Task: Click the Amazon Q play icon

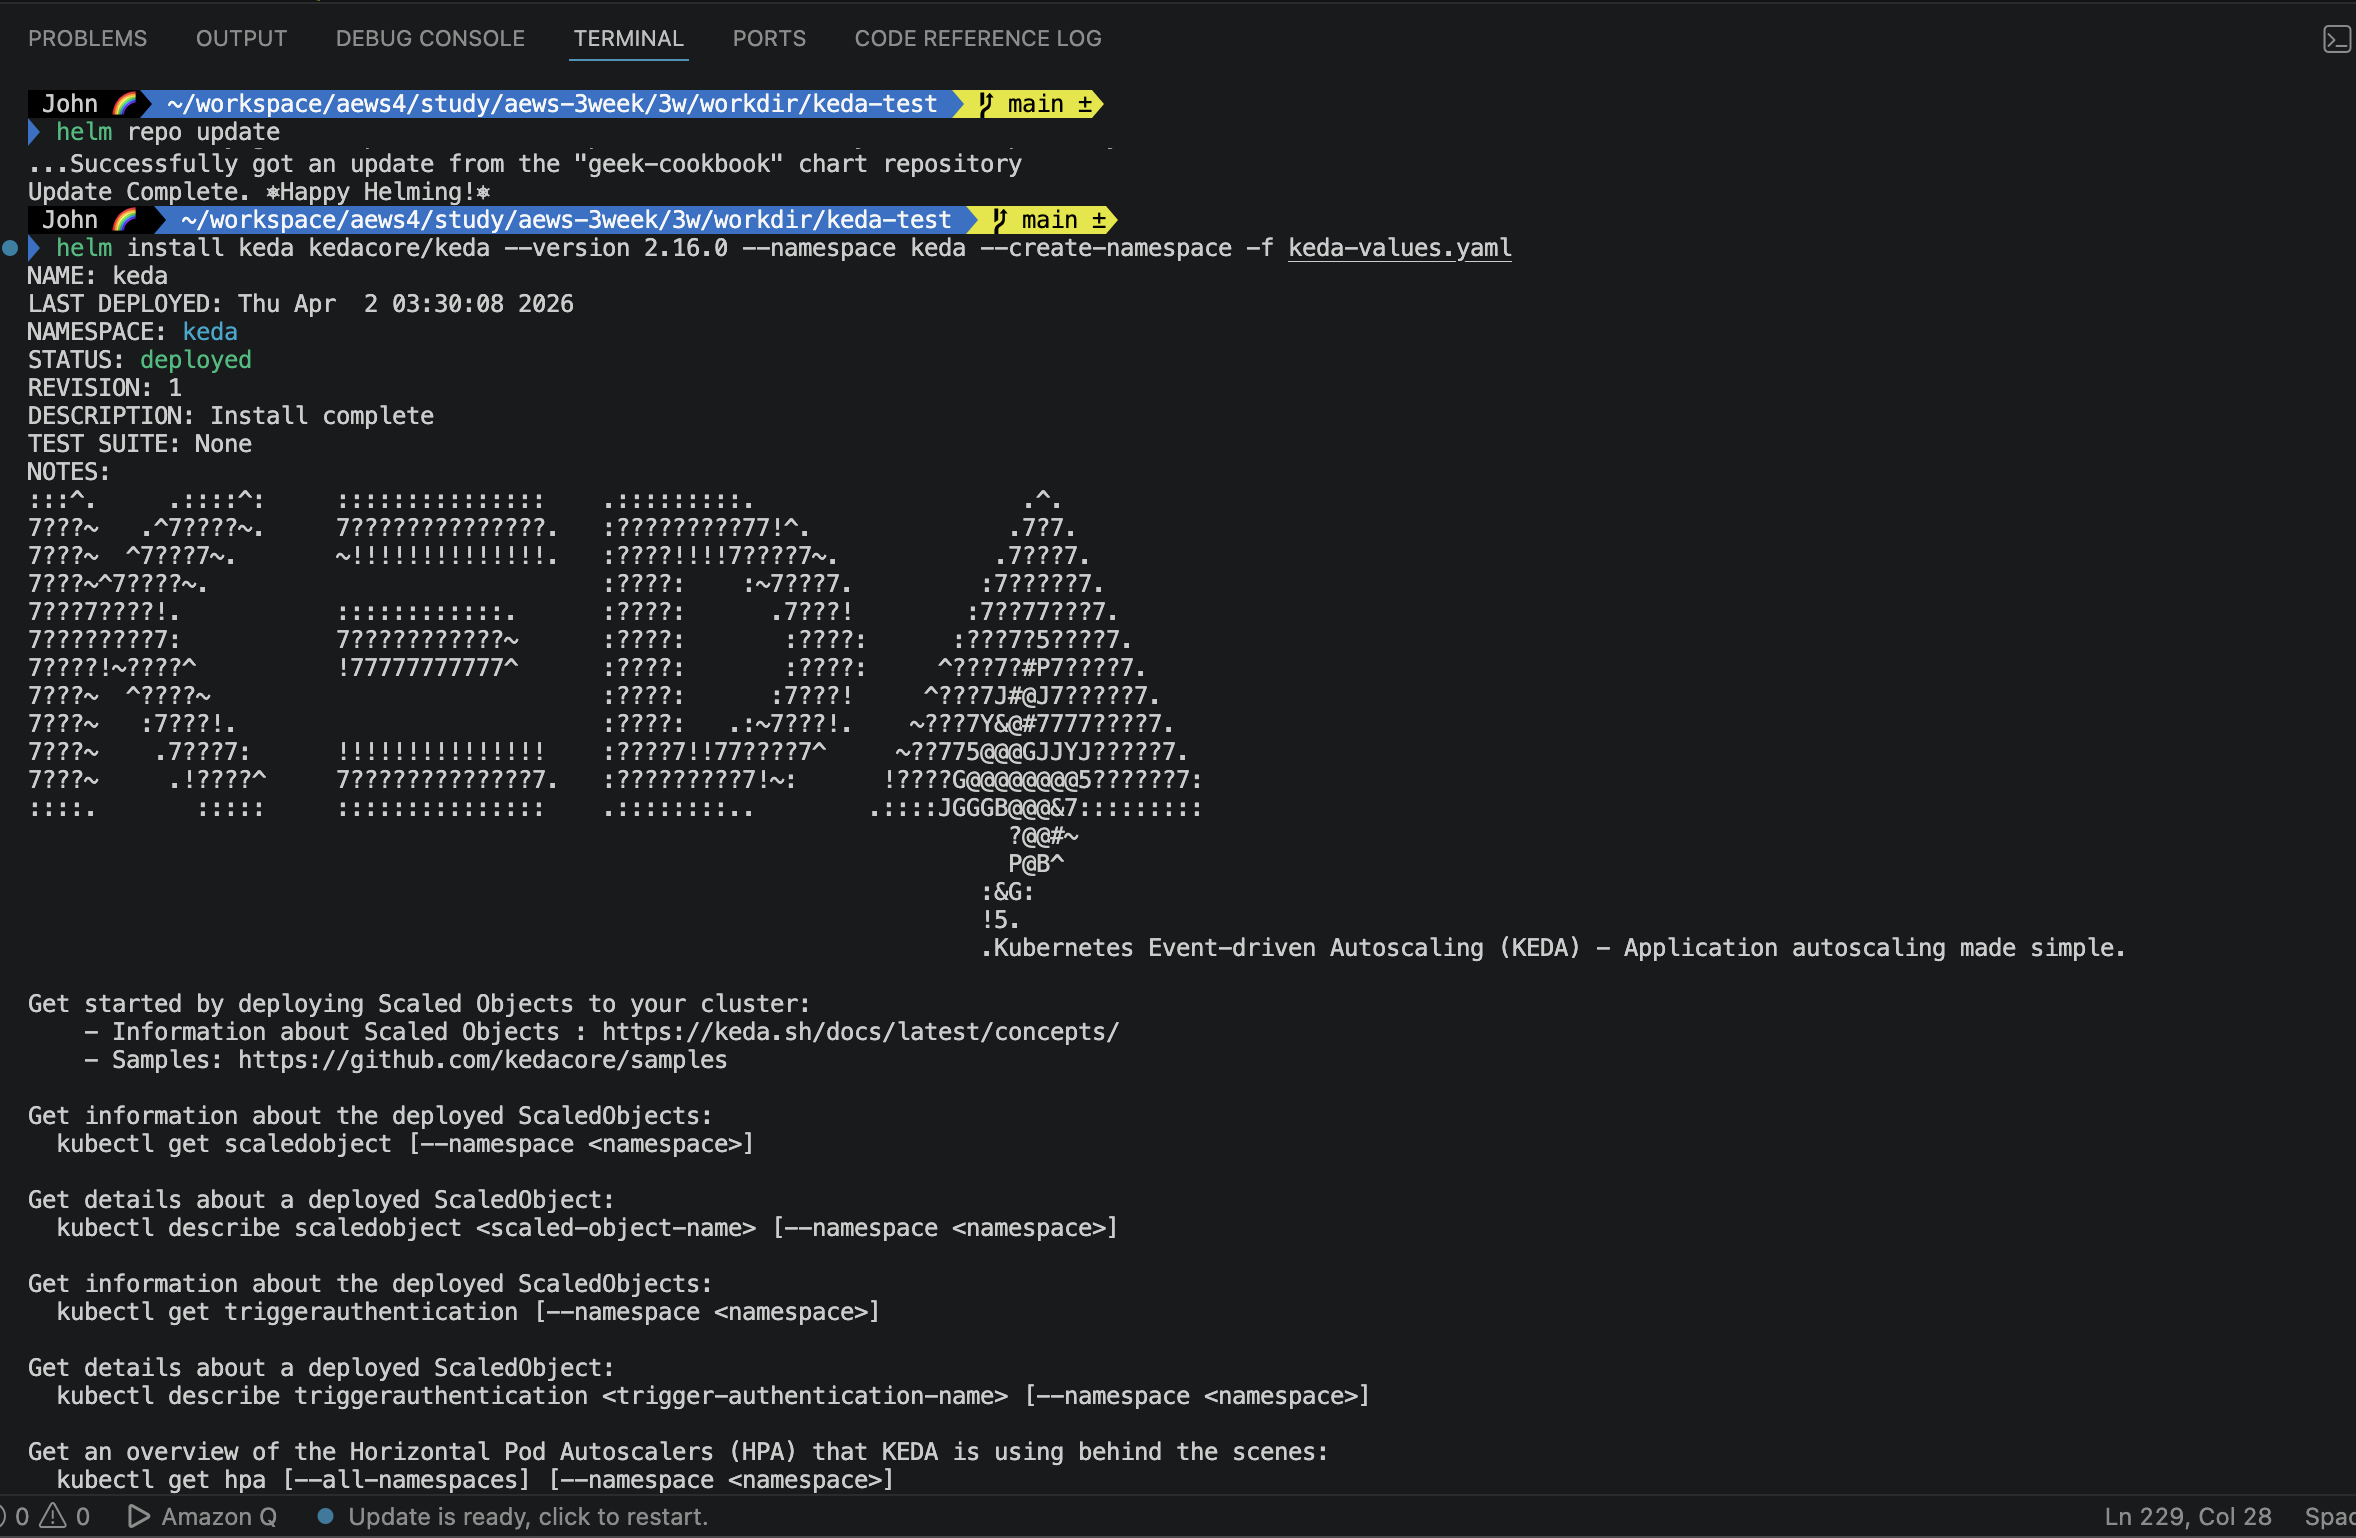Action: pos(139,1516)
